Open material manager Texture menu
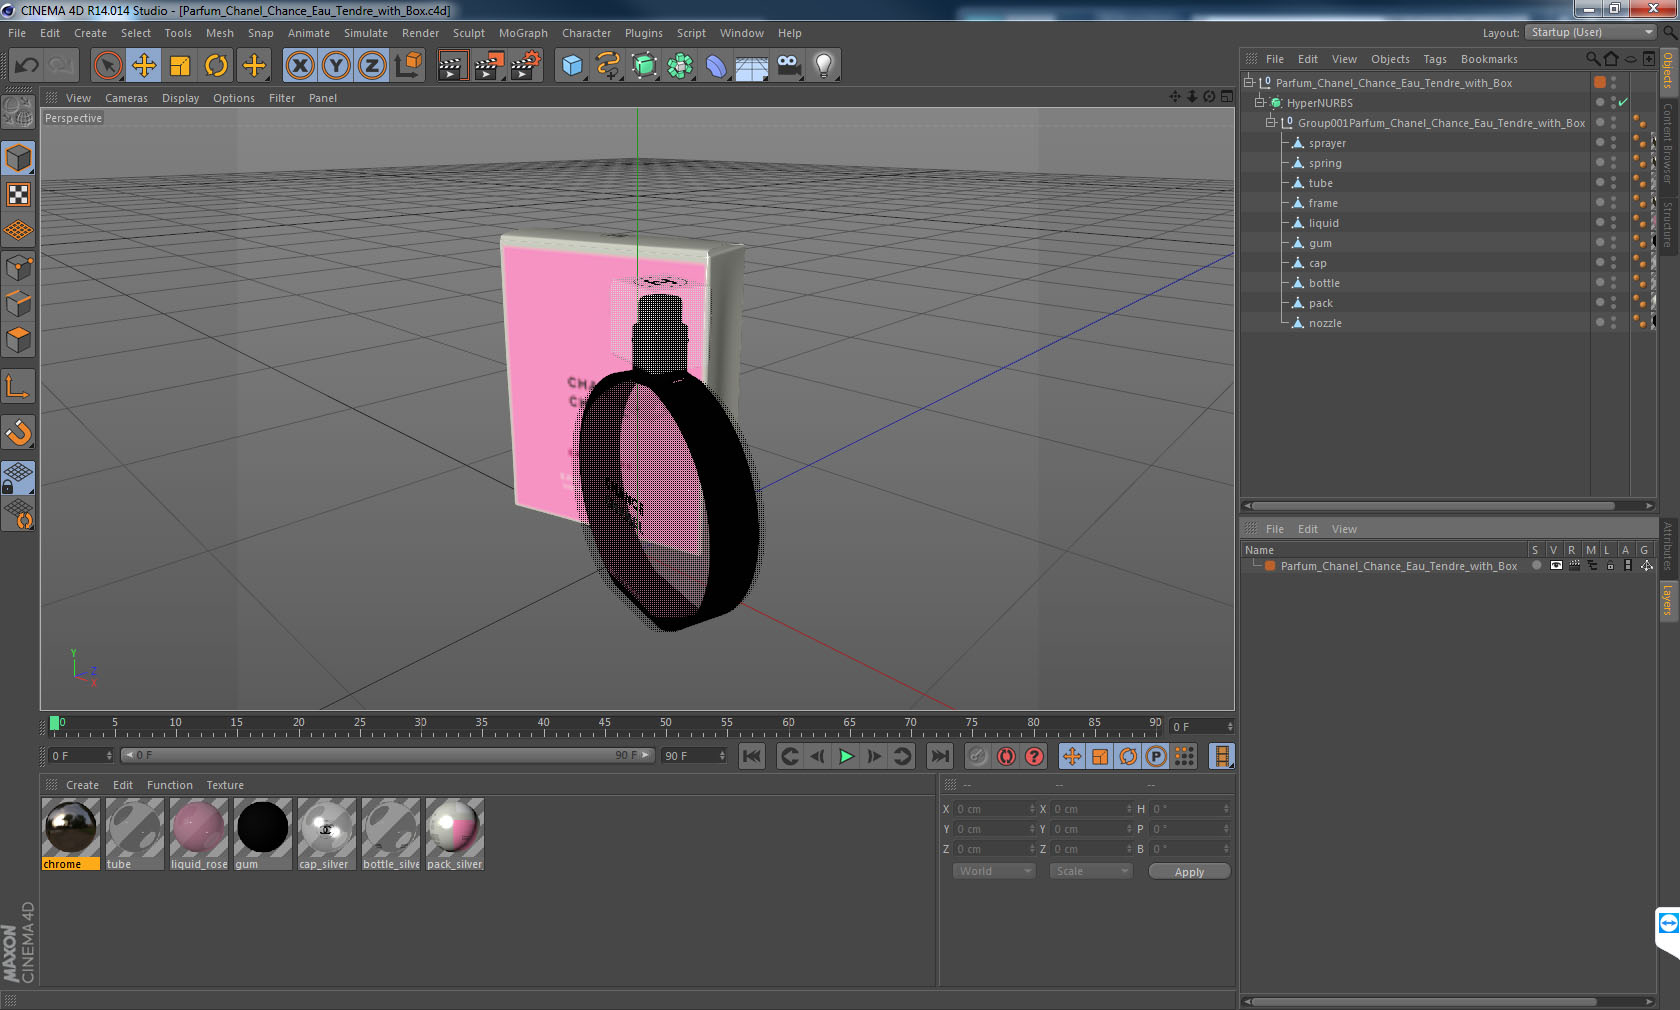This screenshot has height=1010, width=1680. coord(225,785)
